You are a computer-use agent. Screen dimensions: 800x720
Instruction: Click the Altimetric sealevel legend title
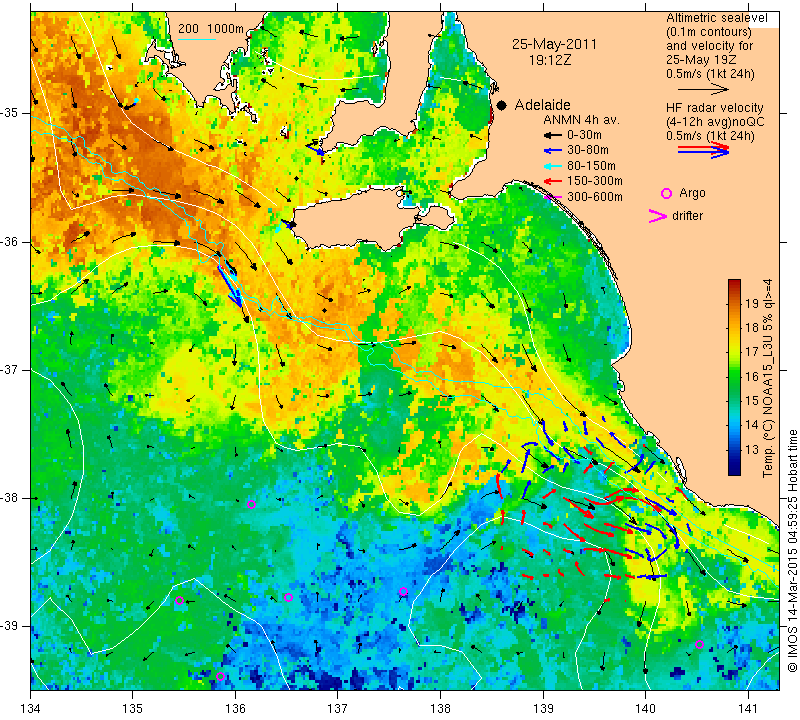click(x=717, y=18)
